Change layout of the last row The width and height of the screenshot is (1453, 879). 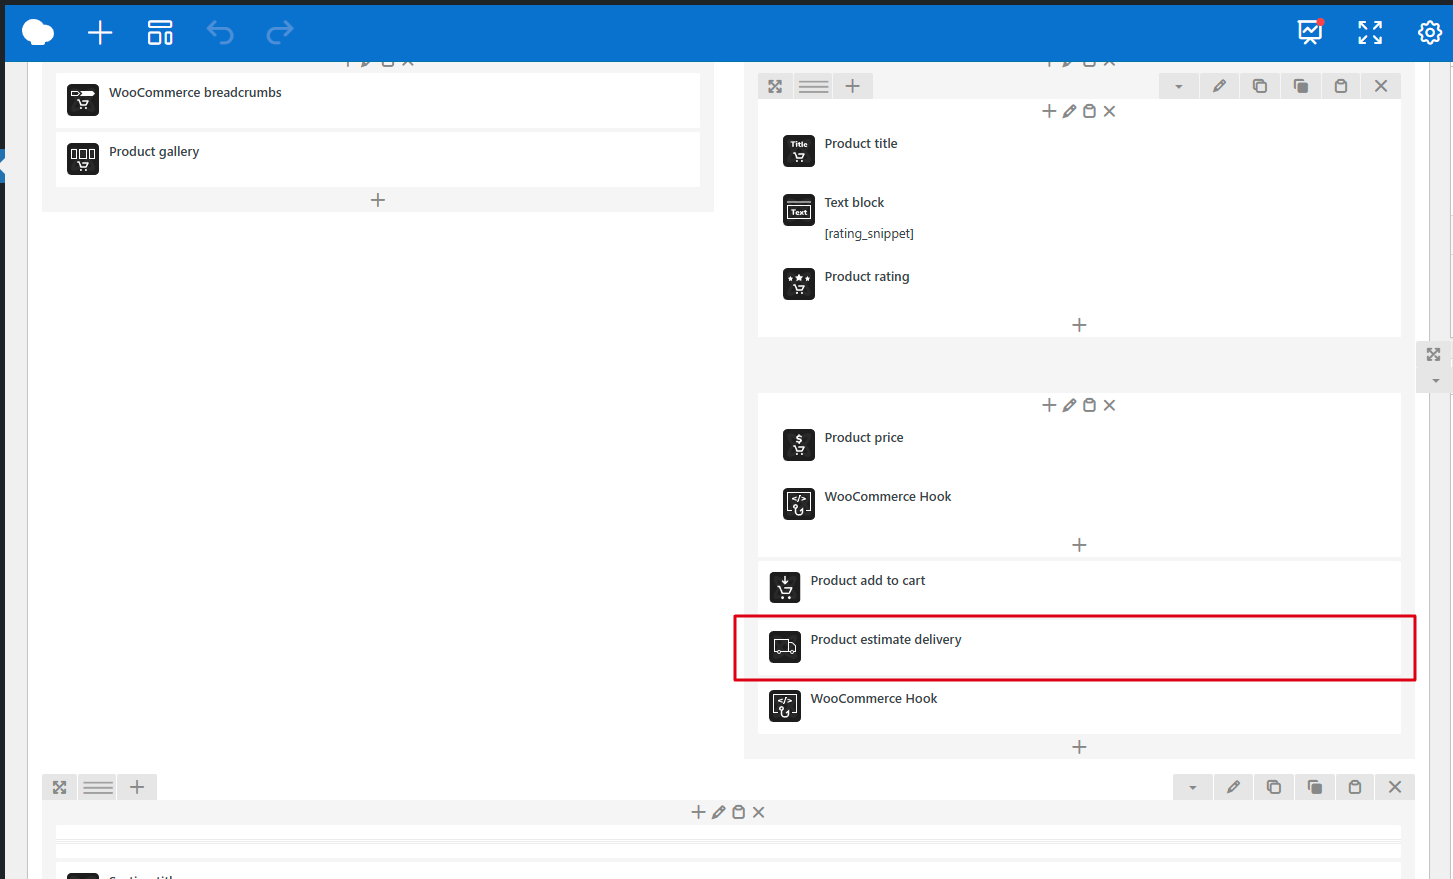point(98,787)
